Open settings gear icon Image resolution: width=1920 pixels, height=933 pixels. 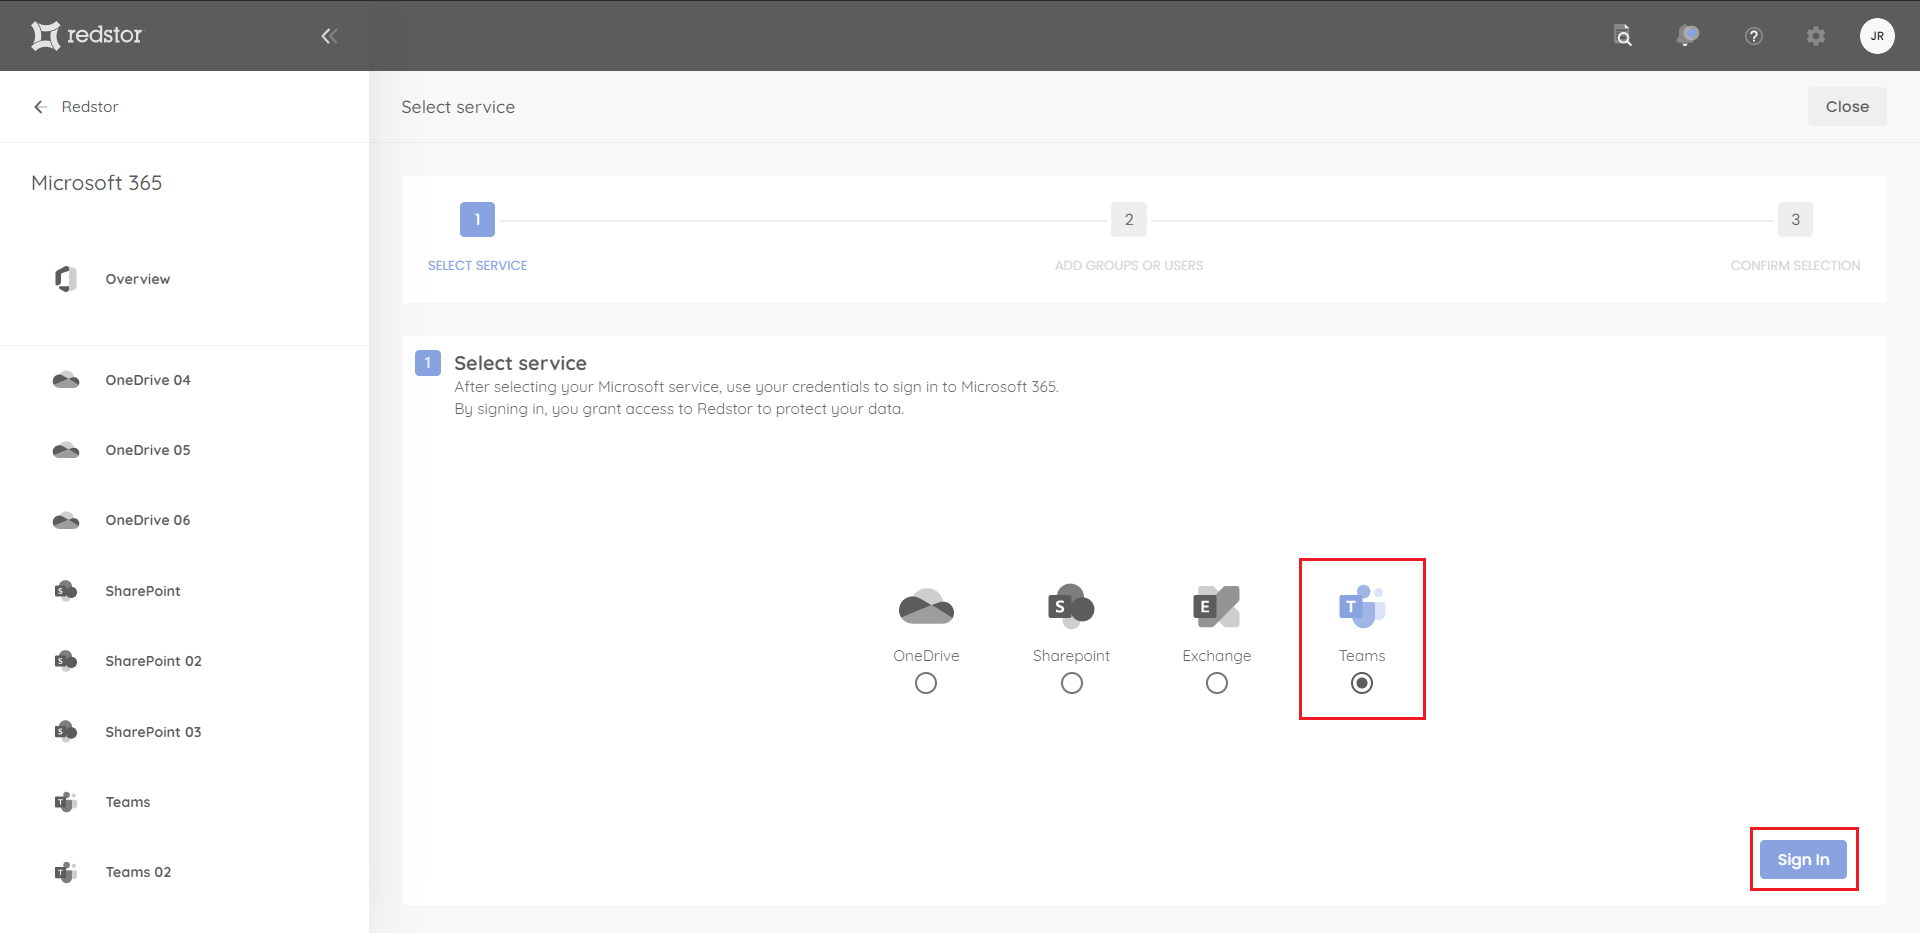click(1816, 36)
